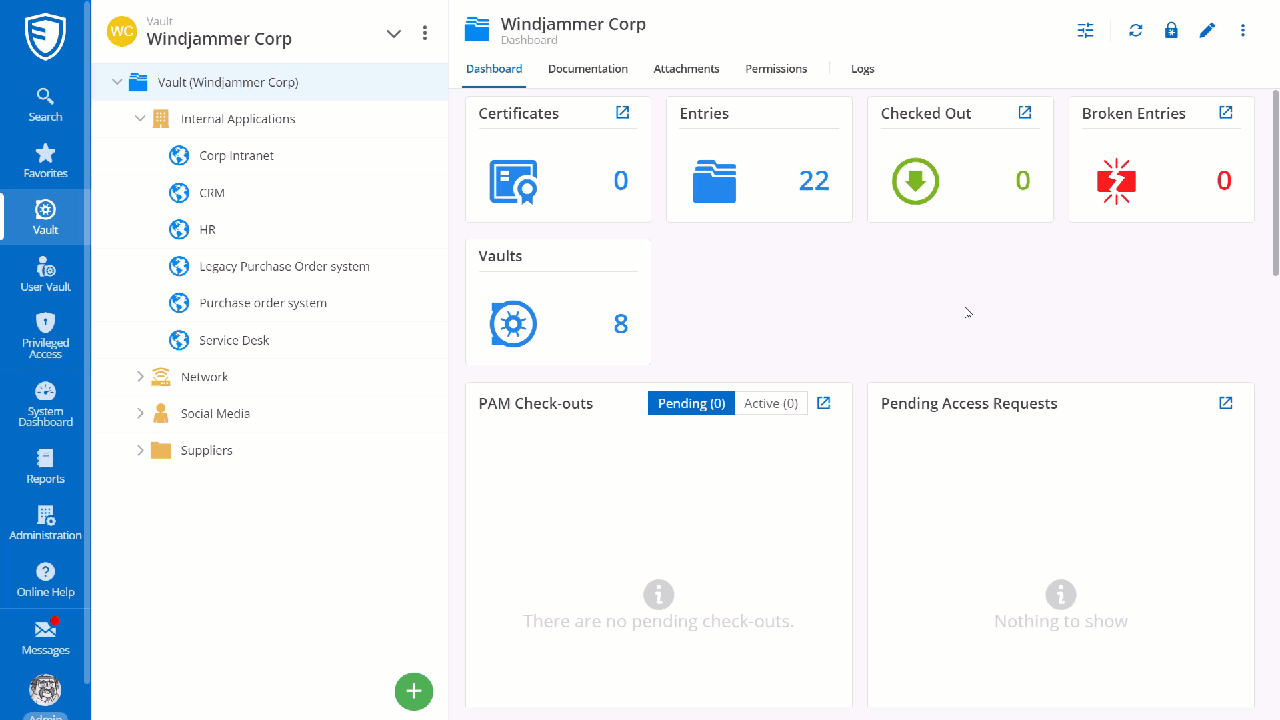Viewport: 1280px width, 720px height.
Task: Switch to the Documentation tab
Action: [588, 69]
